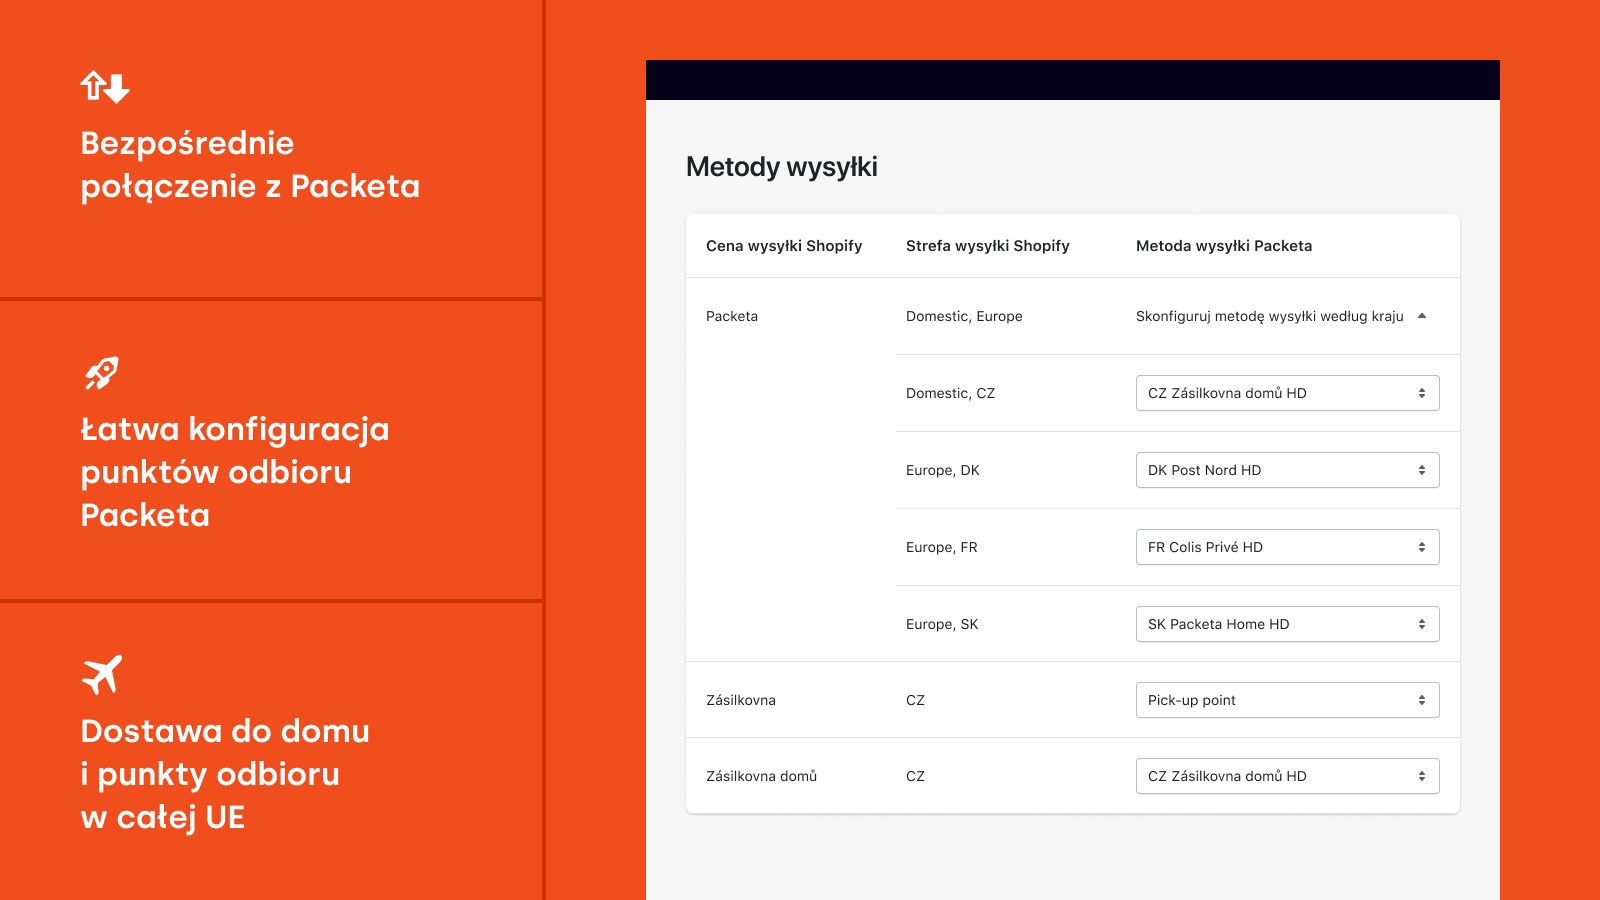
Task: Open the Zásilkovna domů row dropdown
Action: pyautogui.click(x=1287, y=776)
